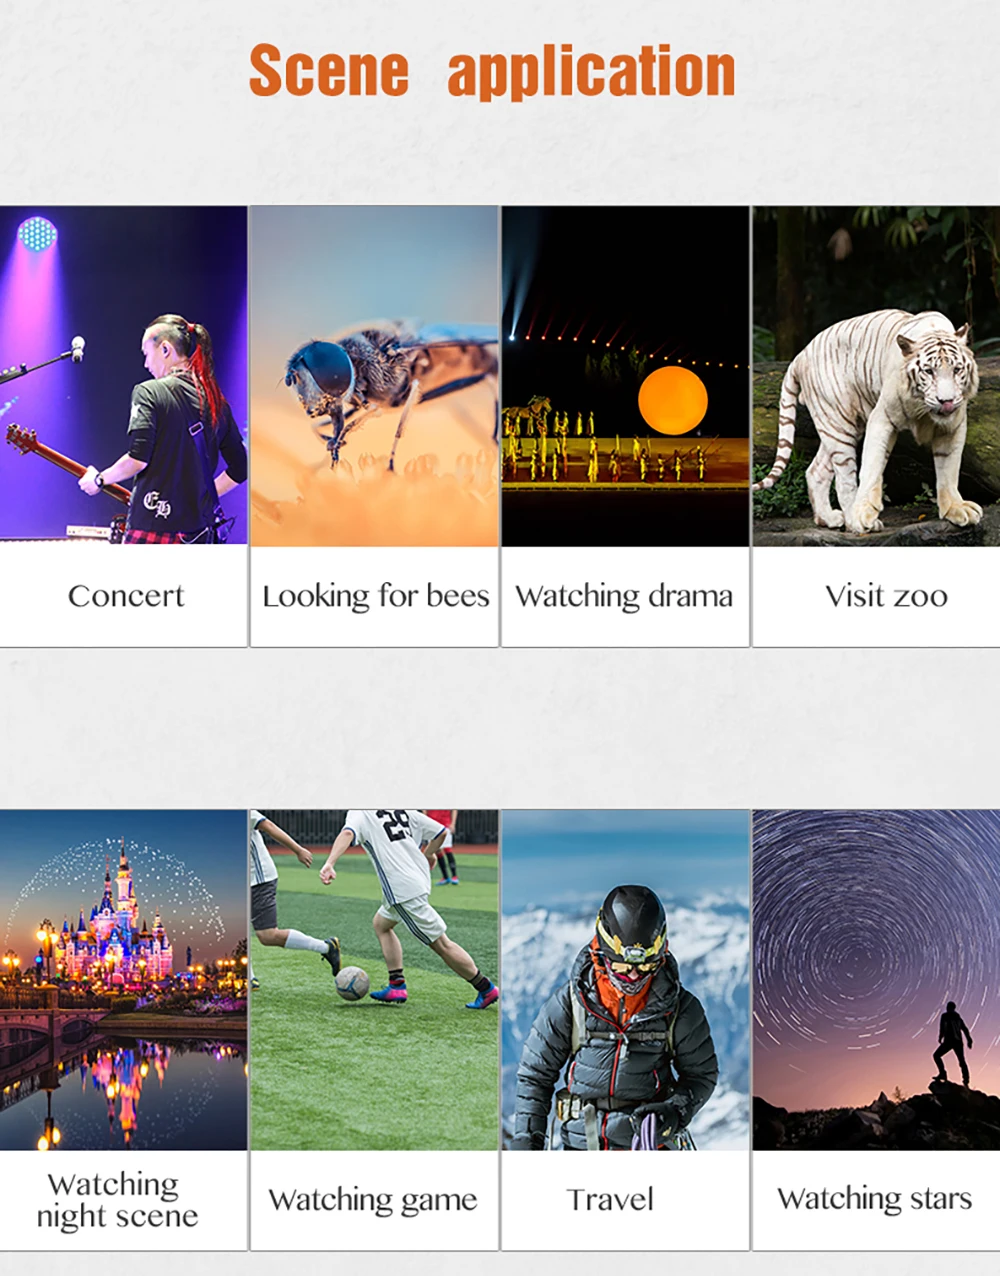Image resolution: width=1000 pixels, height=1276 pixels.
Task: Click the Scene application heading
Action: [x=492, y=72]
